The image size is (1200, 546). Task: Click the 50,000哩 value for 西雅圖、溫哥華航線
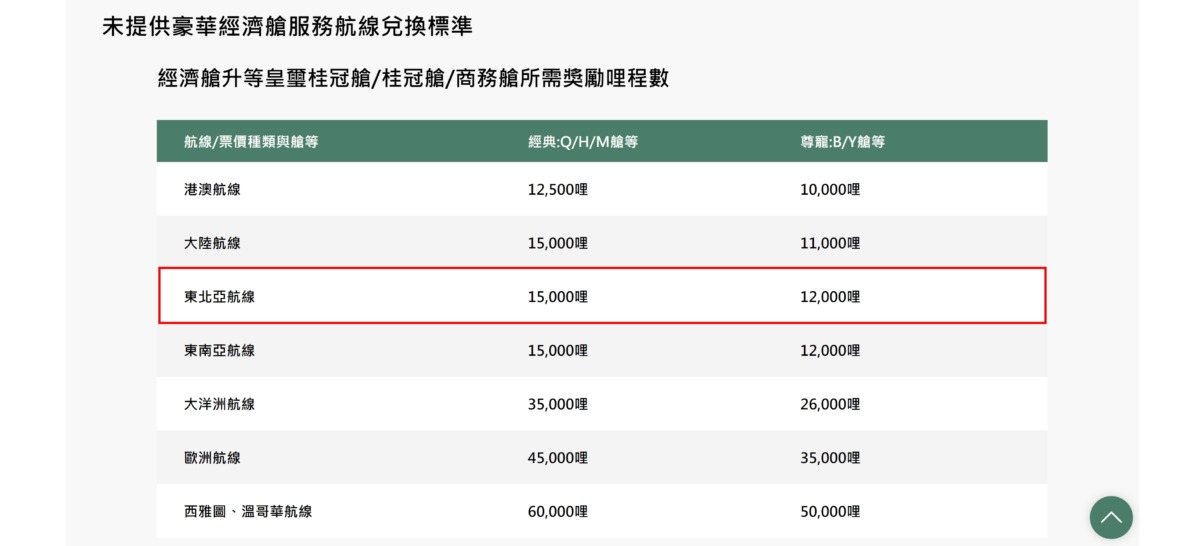point(829,512)
